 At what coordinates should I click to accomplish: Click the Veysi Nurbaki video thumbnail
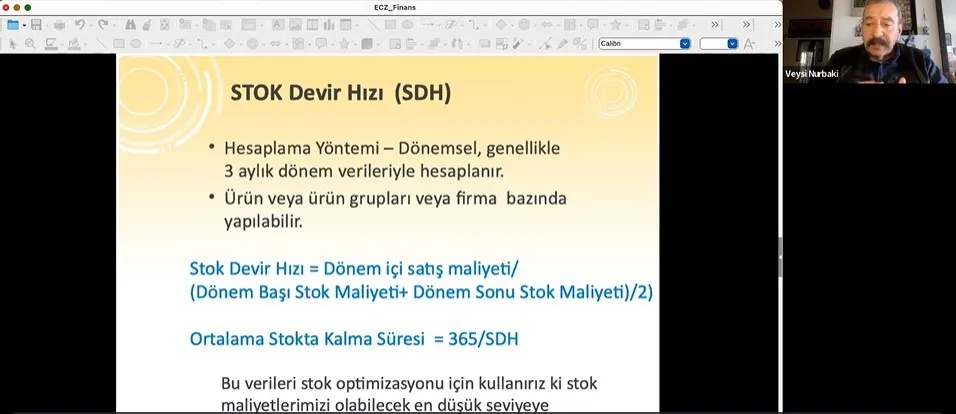pos(868,41)
